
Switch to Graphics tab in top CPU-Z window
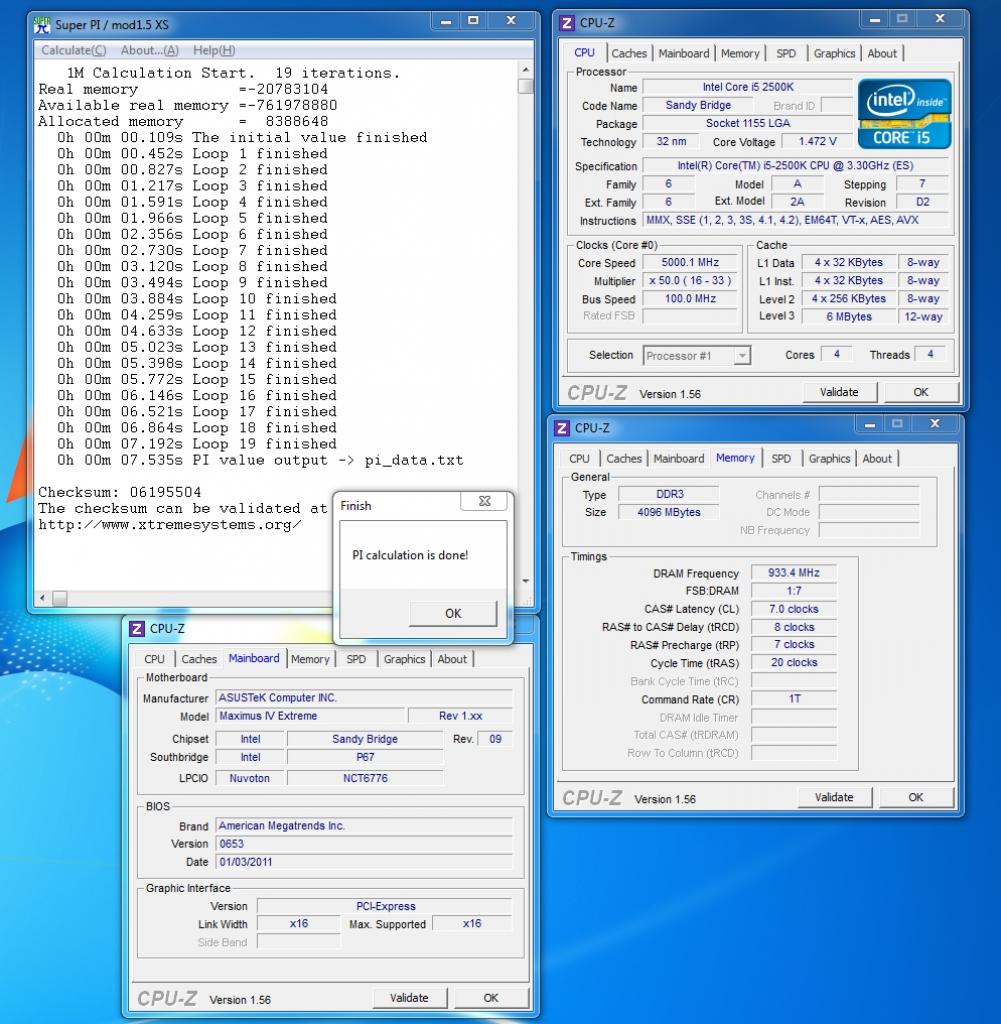click(x=834, y=54)
